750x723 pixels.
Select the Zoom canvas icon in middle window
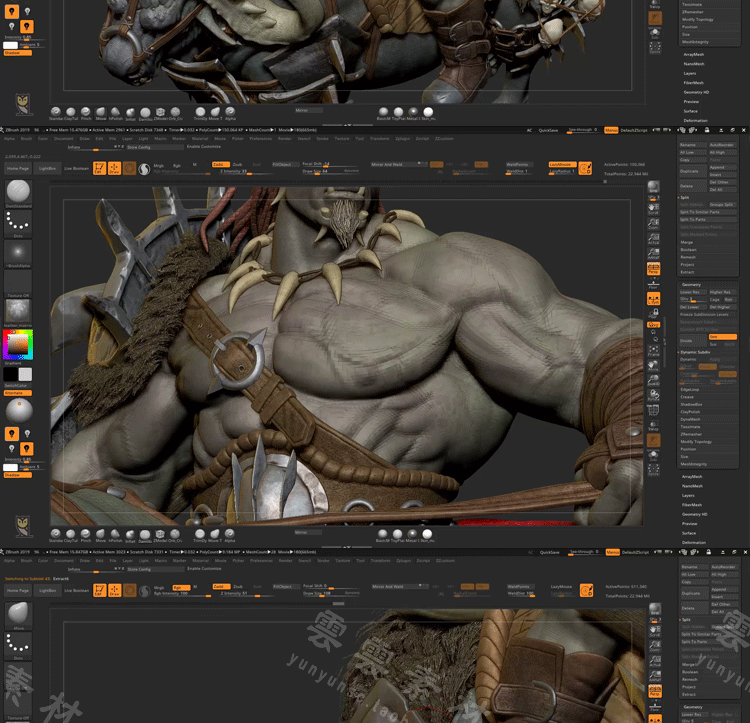653,224
